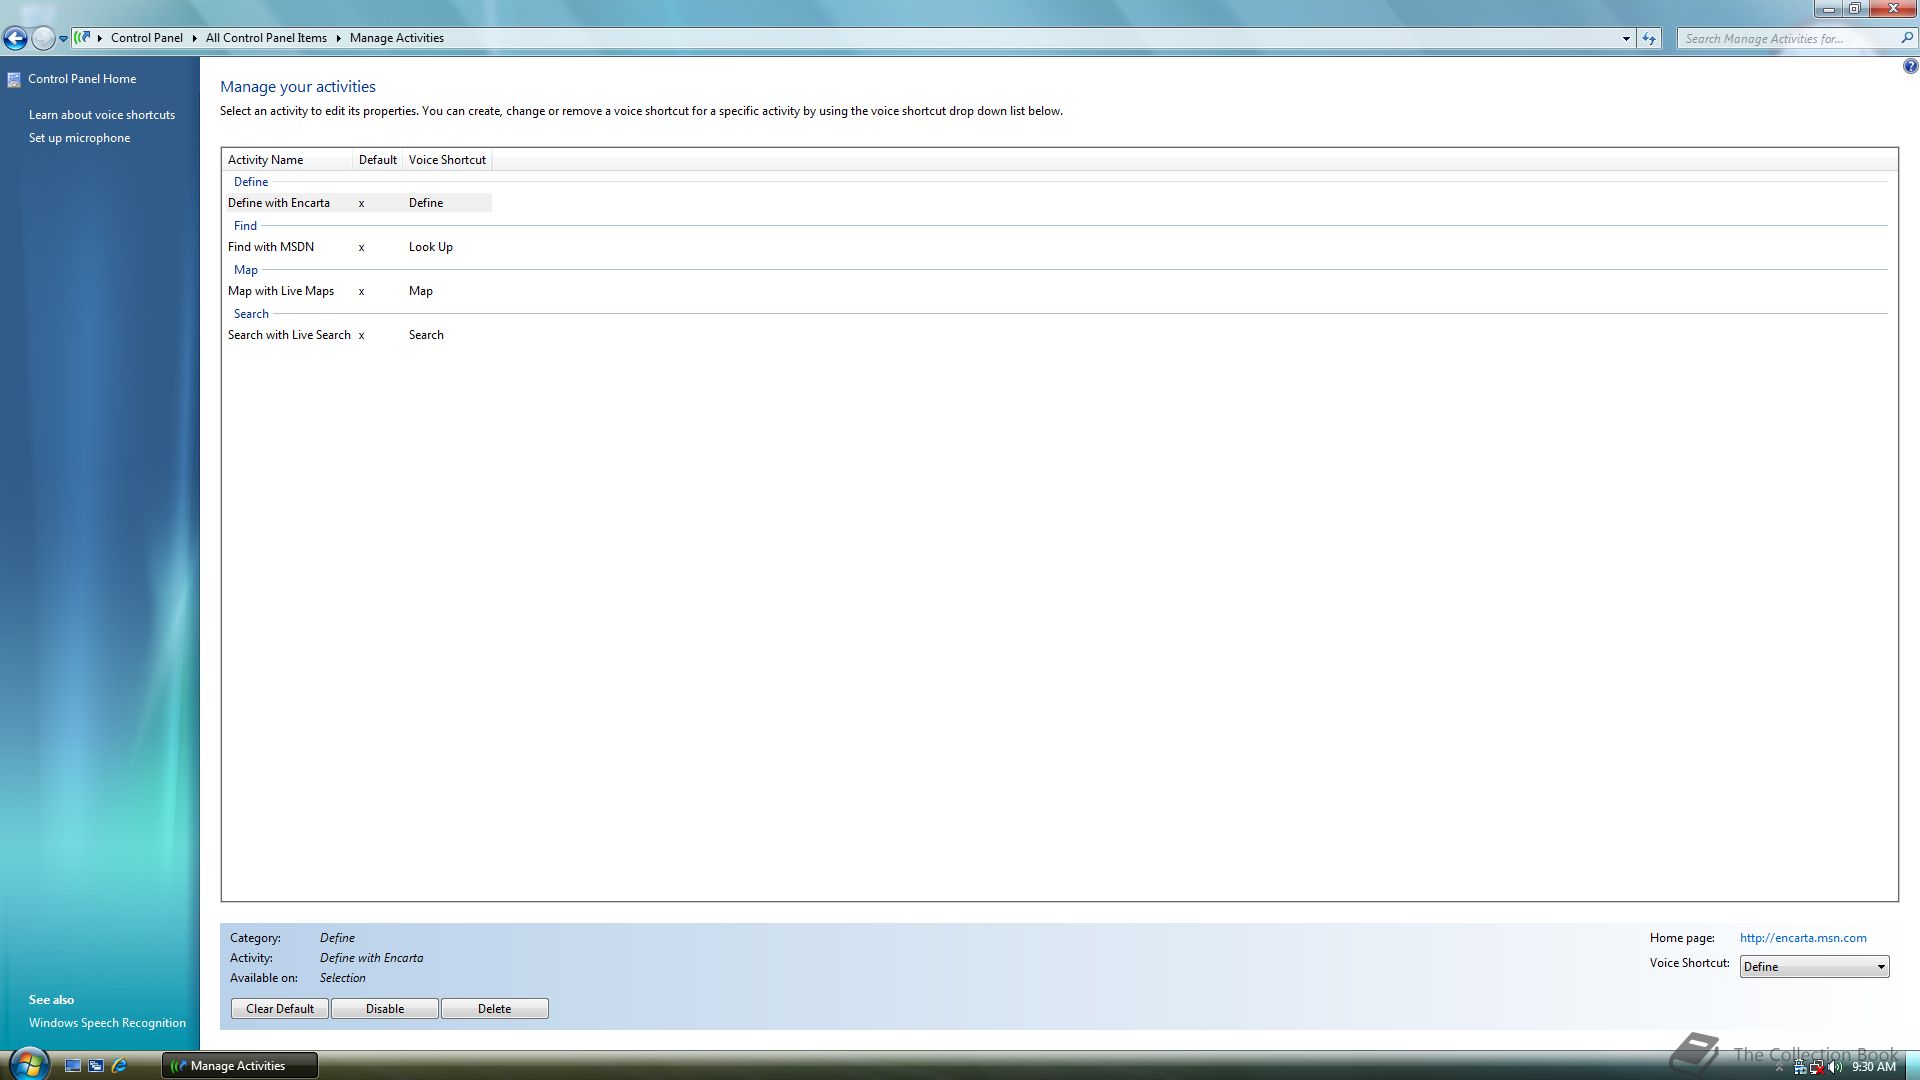
Task: Select Map with Live Maps activity
Action: 281,291
